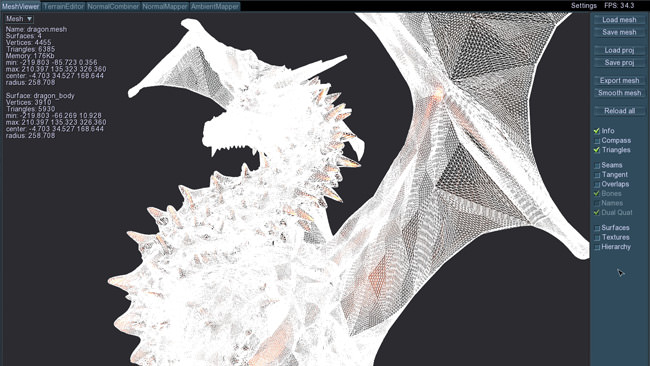The height and width of the screenshot is (366, 650).
Task: Enable the Compass checkbox
Action: (597, 141)
